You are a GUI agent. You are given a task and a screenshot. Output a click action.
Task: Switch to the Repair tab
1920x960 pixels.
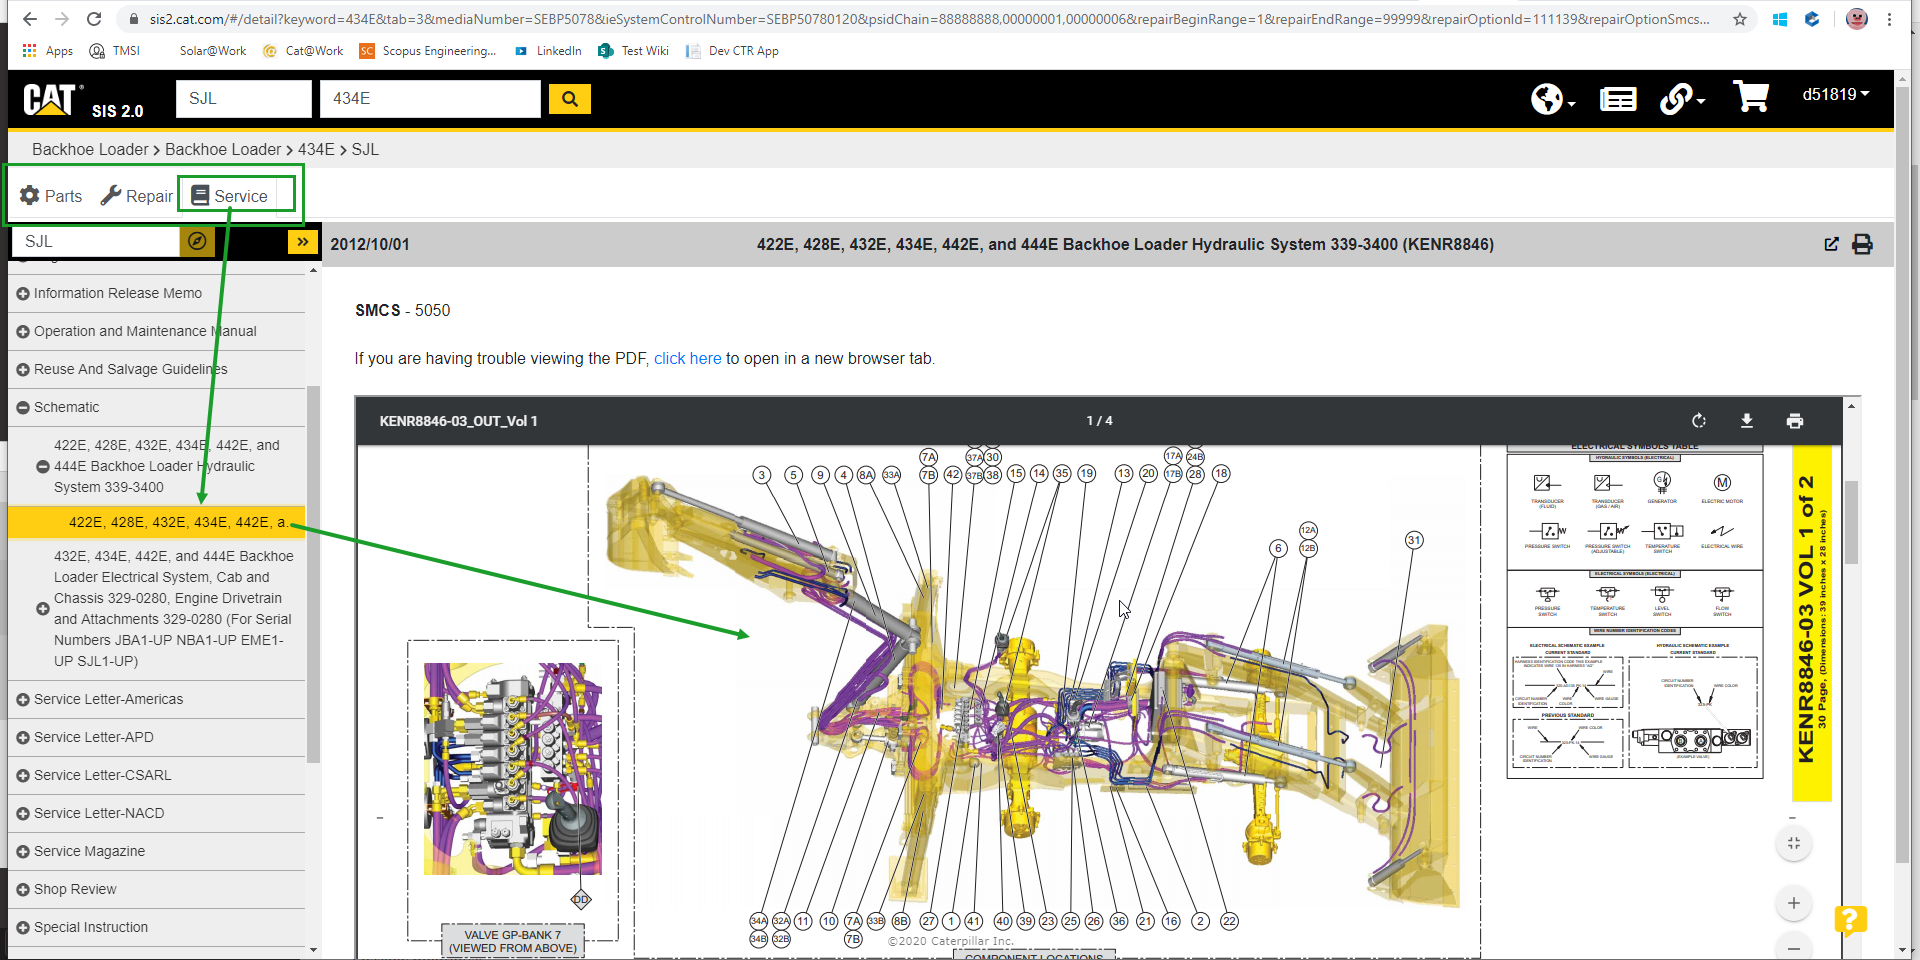pos(137,196)
